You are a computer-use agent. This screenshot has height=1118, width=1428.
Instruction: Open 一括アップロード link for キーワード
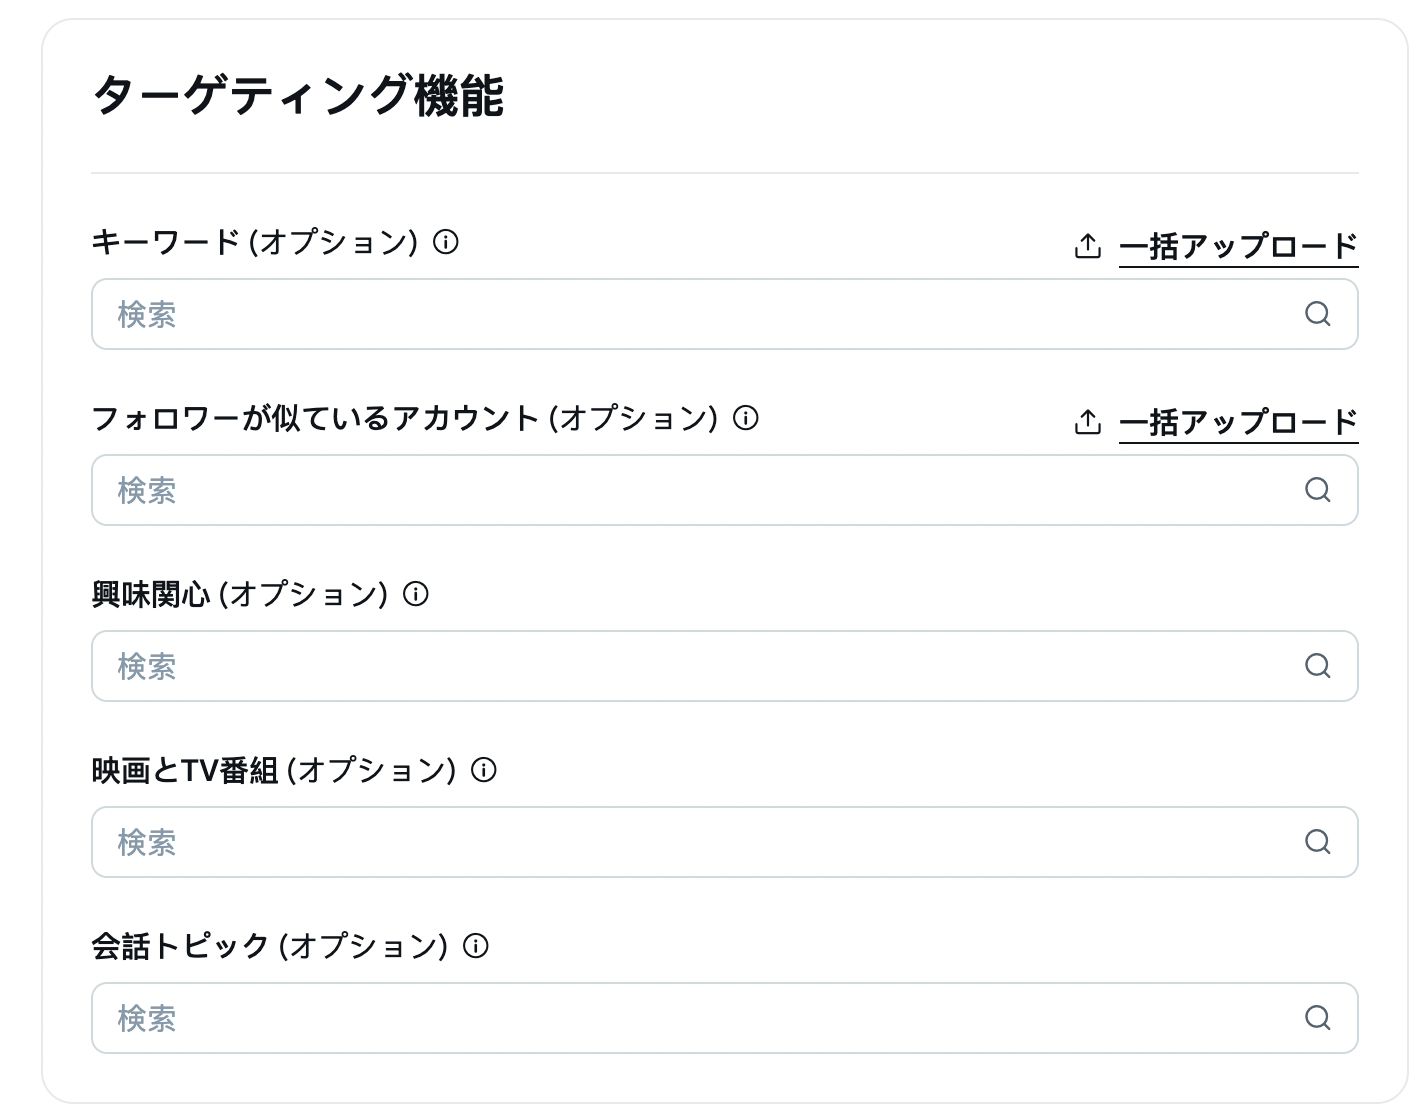(x=1238, y=246)
